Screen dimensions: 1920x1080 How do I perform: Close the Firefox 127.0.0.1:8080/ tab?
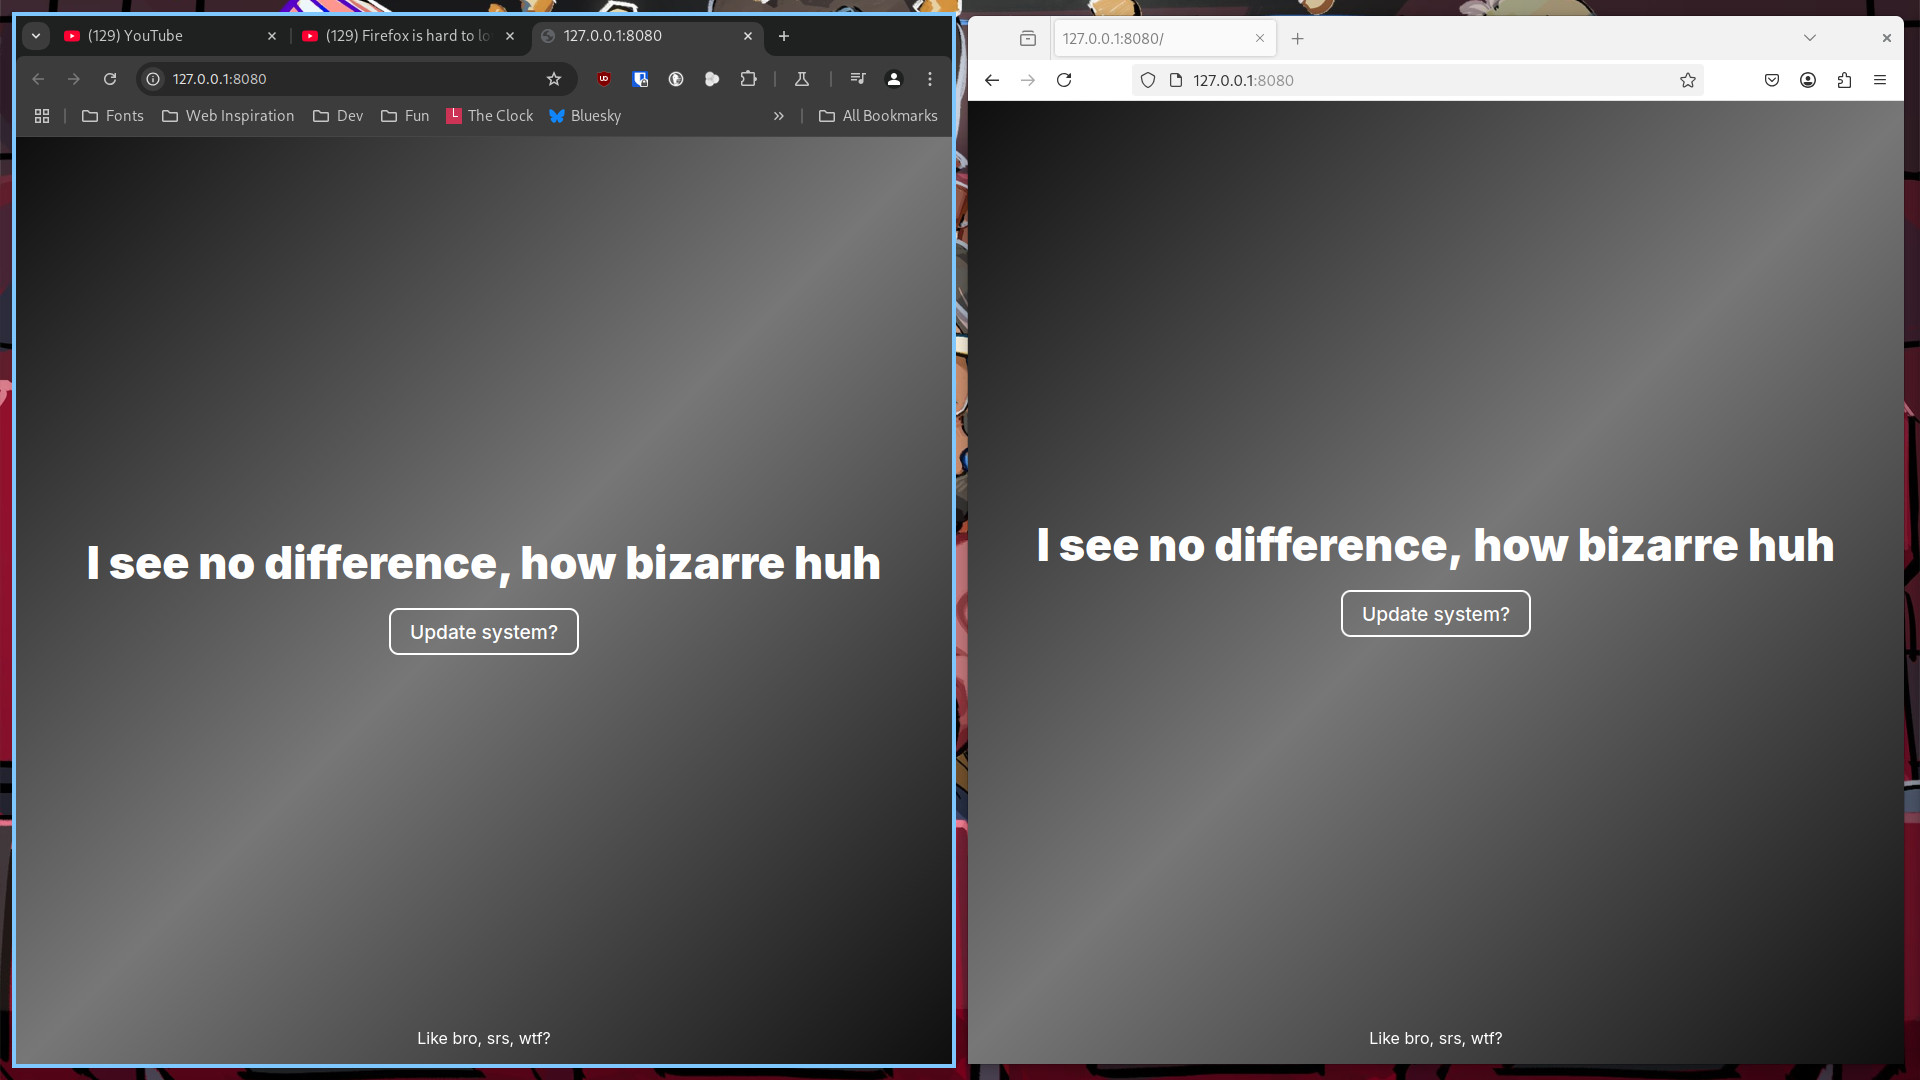1260,38
